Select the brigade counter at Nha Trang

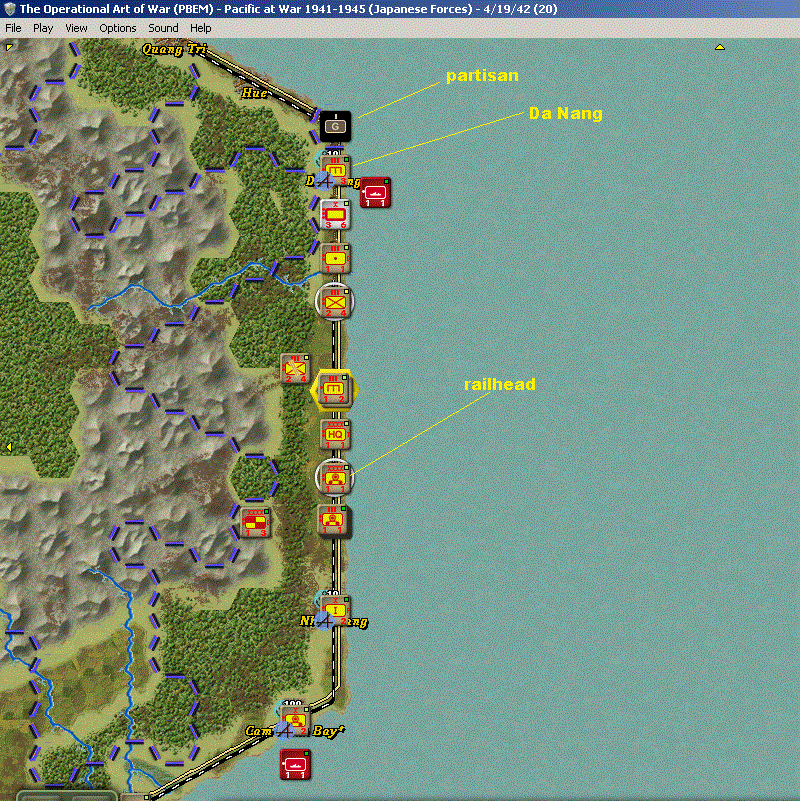pos(336,610)
